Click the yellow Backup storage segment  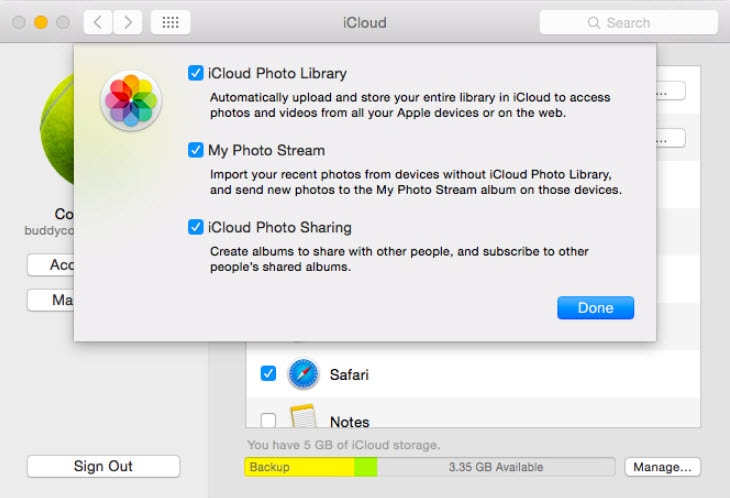pyautogui.click(x=298, y=467)
